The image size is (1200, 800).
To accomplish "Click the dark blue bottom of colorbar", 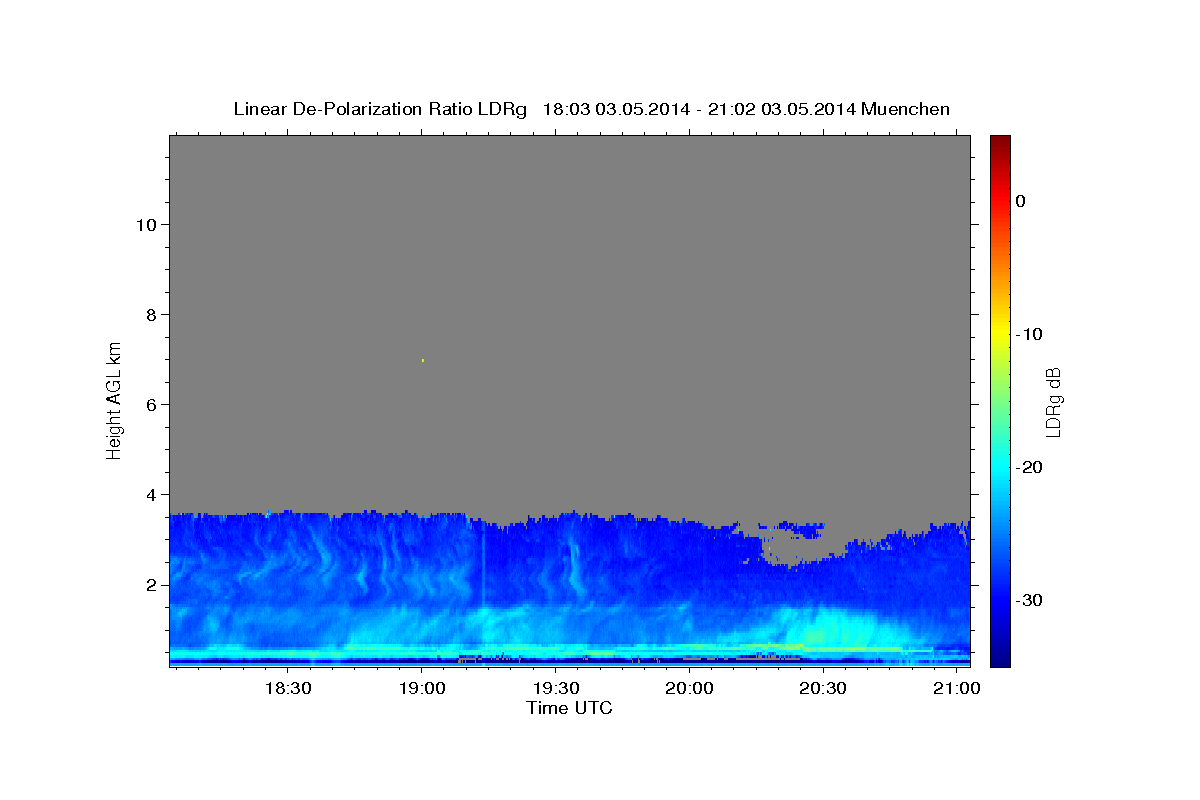I will click(1000, 655).
